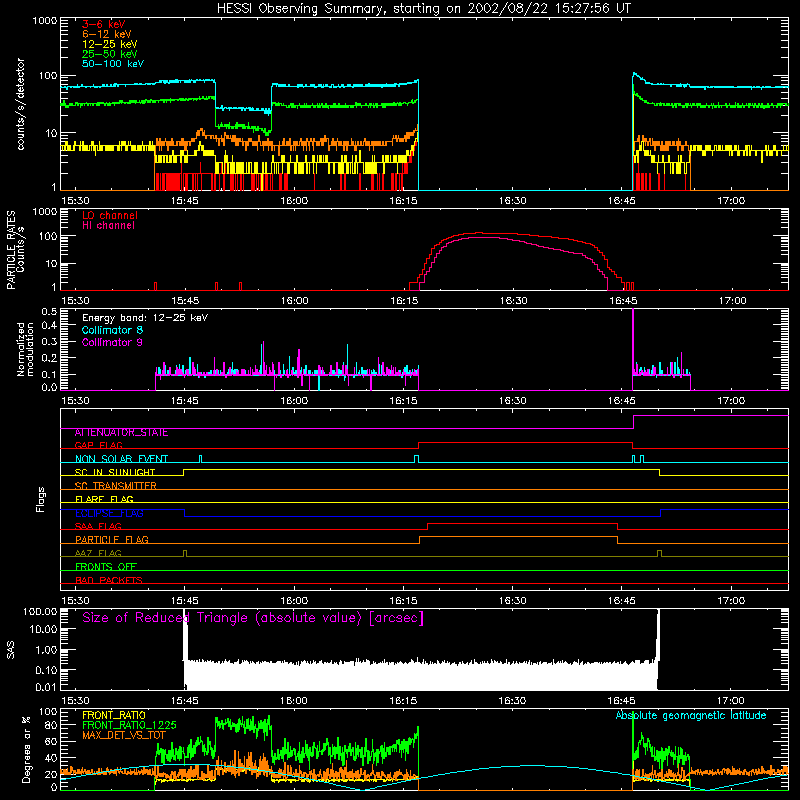Click the 15:30 time tick under the Flags panel

76,601
